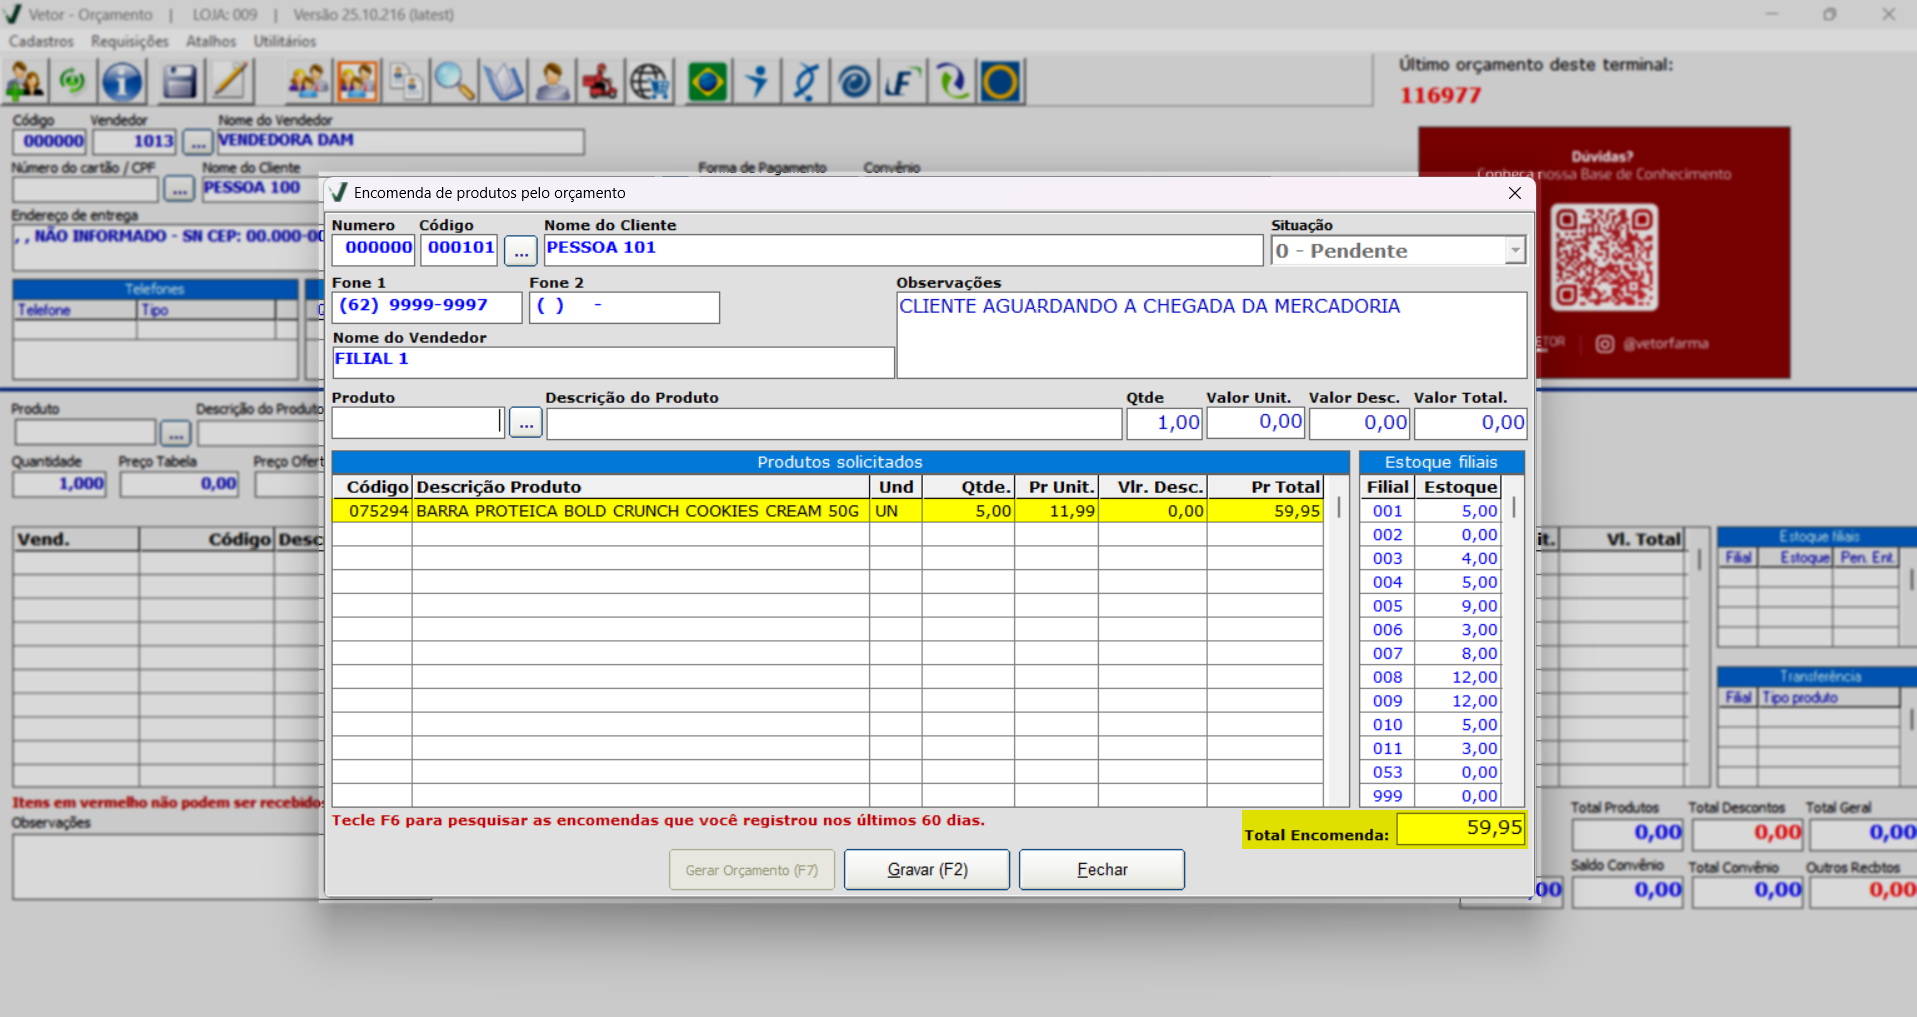The image size is (1917, 1017).
Task: Click the Gravar (F2) button
Action: 927,870
